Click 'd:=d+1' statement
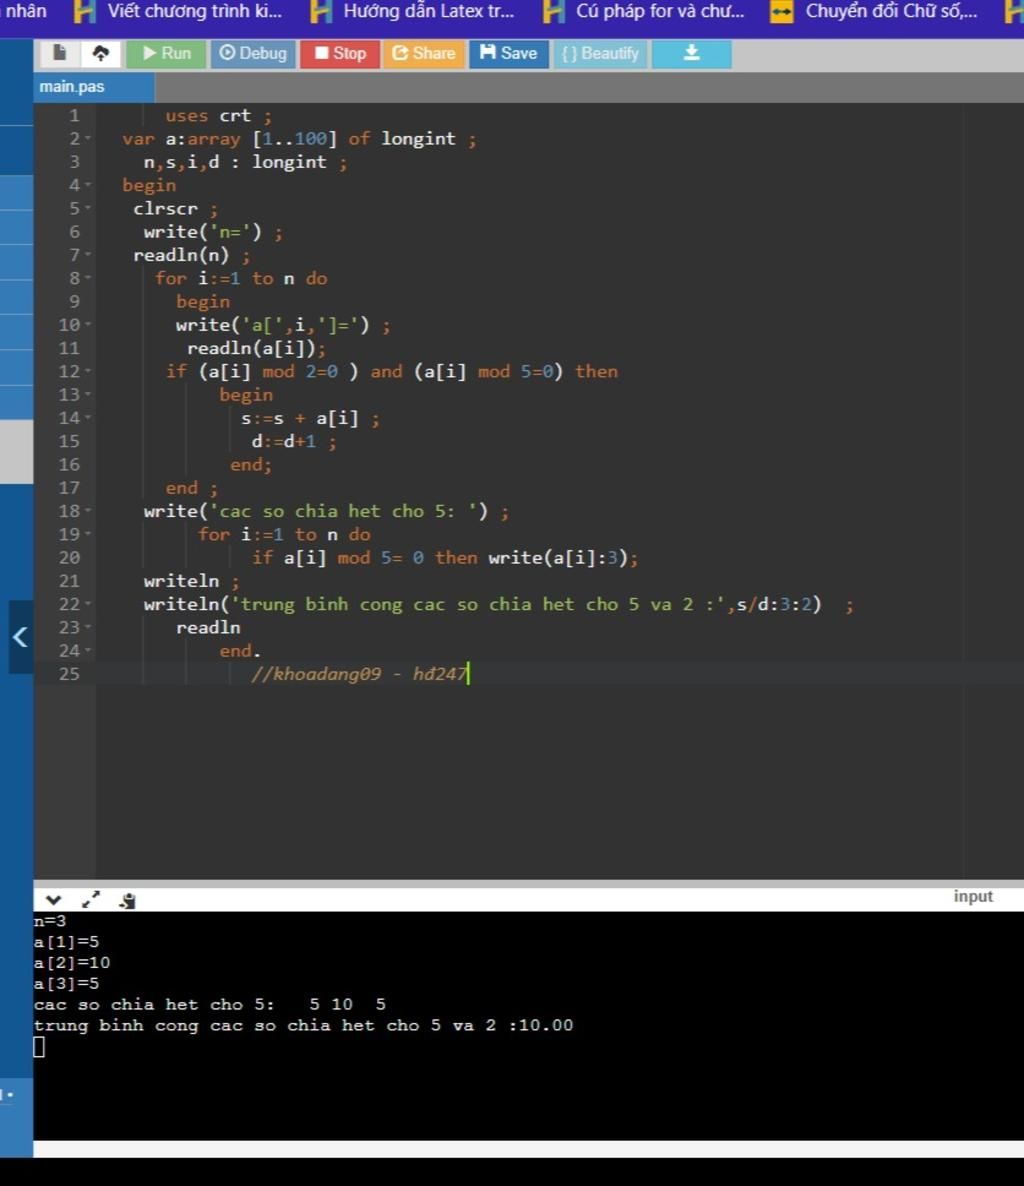This screenshot has height=1186, width=1024. click(x=284, y=442)
